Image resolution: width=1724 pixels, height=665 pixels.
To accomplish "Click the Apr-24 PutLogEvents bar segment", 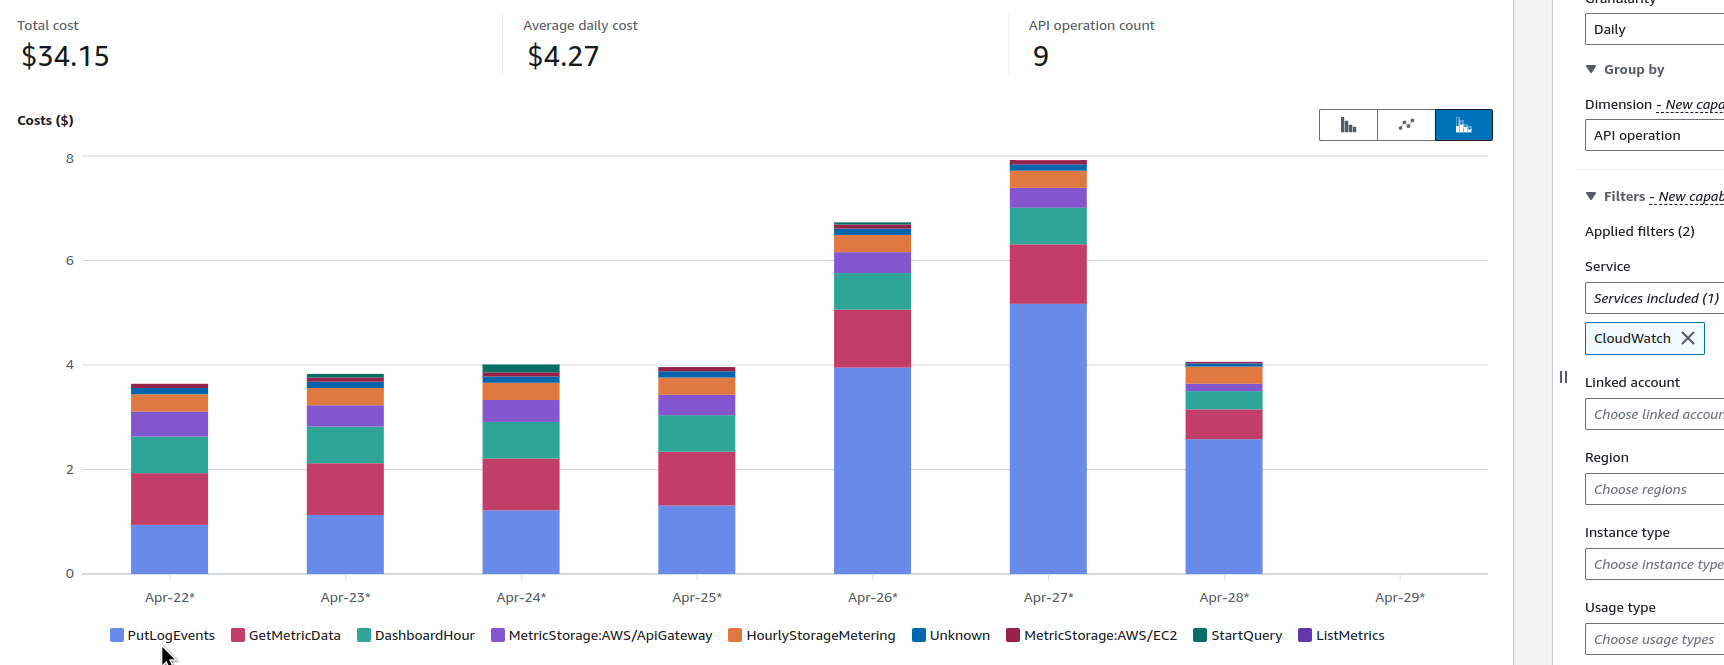I will point(521,542).
